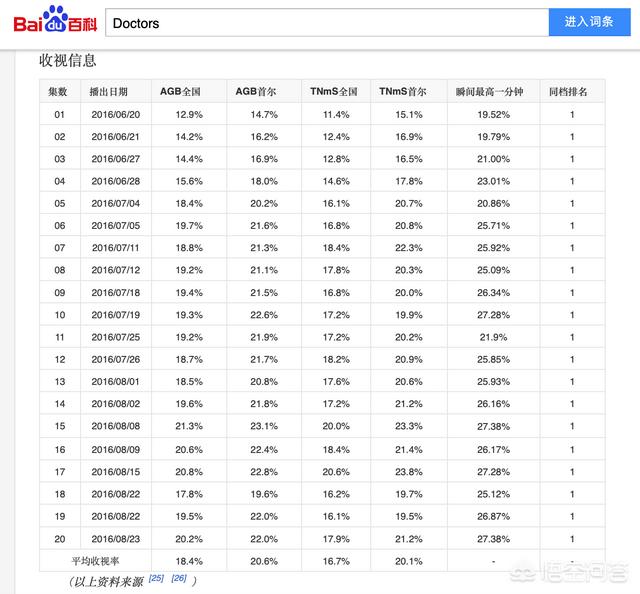
Task: Click the date cell 2016/08/02
Action: click(x=116, y=404)
